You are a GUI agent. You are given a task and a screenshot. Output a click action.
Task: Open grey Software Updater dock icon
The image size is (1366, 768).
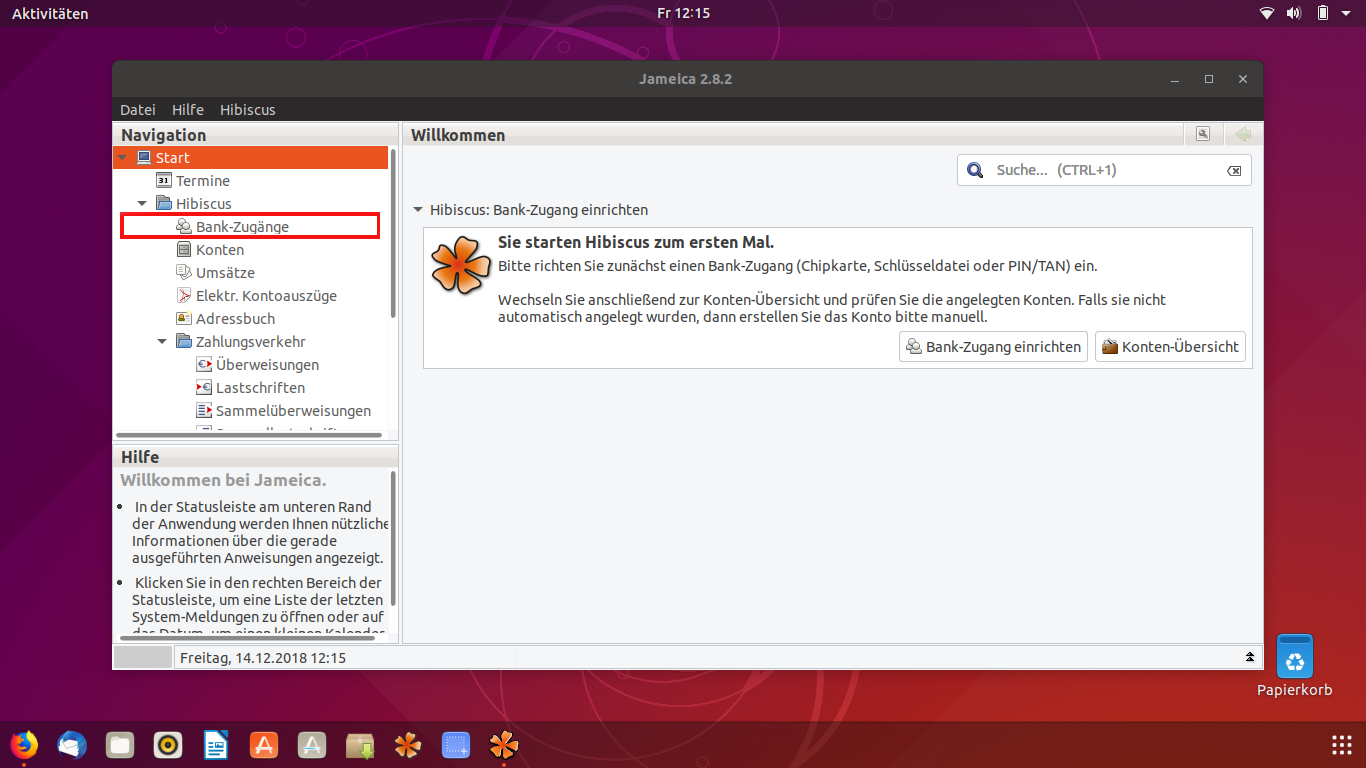tap(312, 745)
